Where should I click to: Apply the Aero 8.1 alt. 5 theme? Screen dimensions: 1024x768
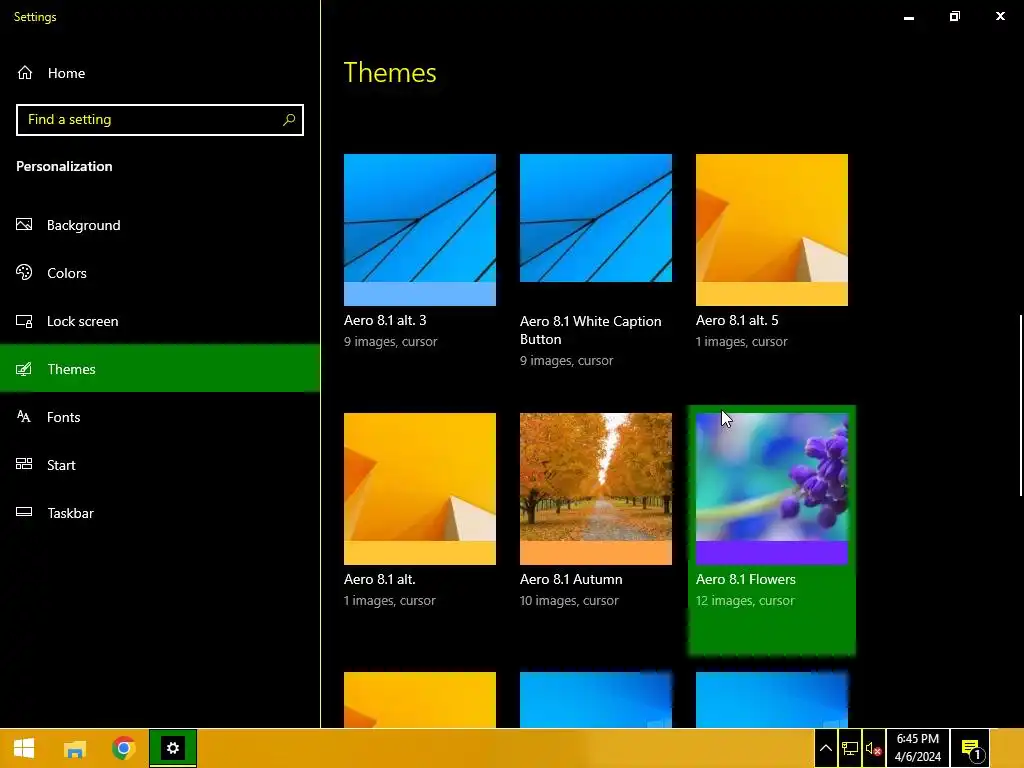pyautogui.click(x=772, y=230)
